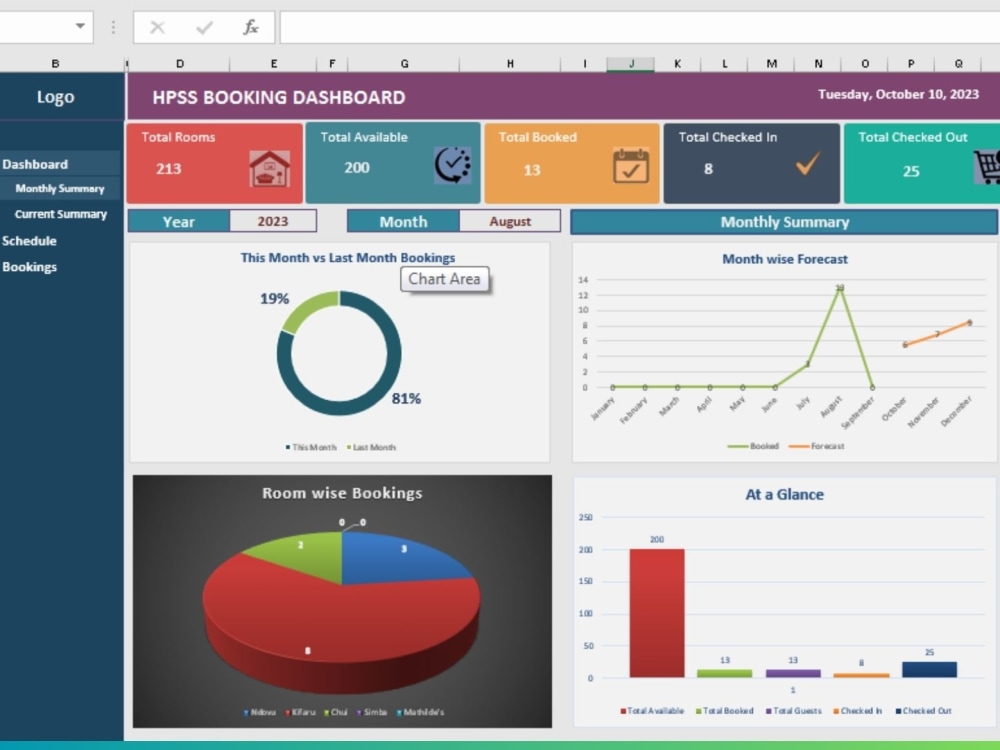1000x750 pixels.
Task: Open the Year 2023 selector
Action: (273, 221)
